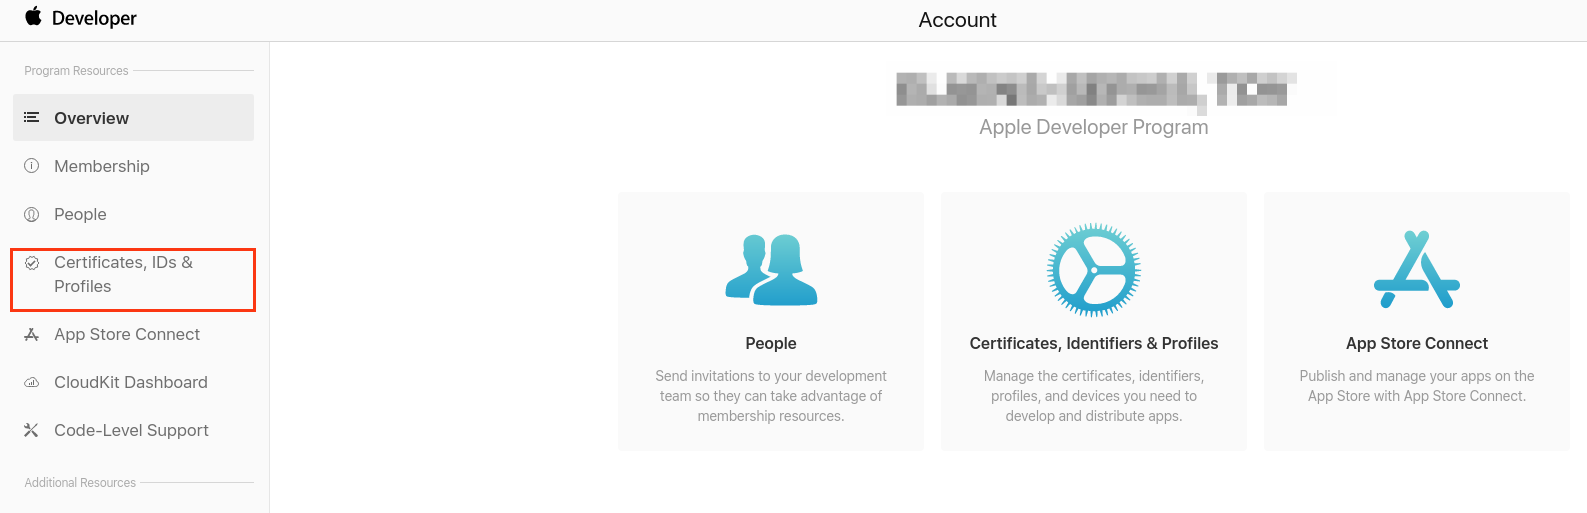
Task: Click the People sidebar icon
Action: [32, 214]
